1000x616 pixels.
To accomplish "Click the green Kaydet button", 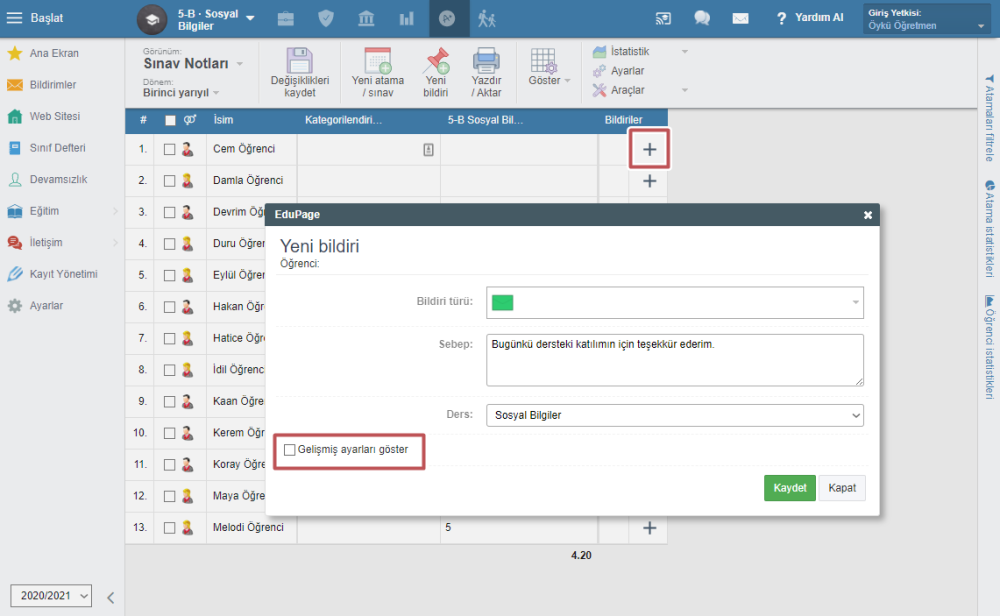I will pos(790,488).
